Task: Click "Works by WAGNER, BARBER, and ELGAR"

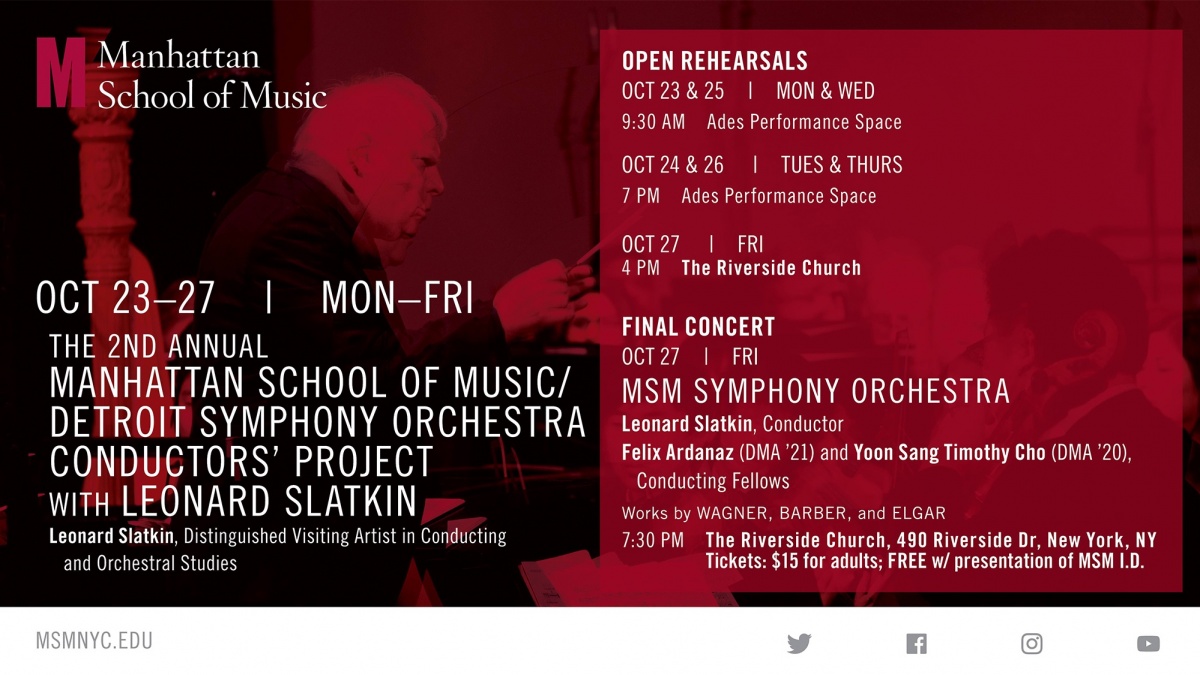Action: point(783,513)
